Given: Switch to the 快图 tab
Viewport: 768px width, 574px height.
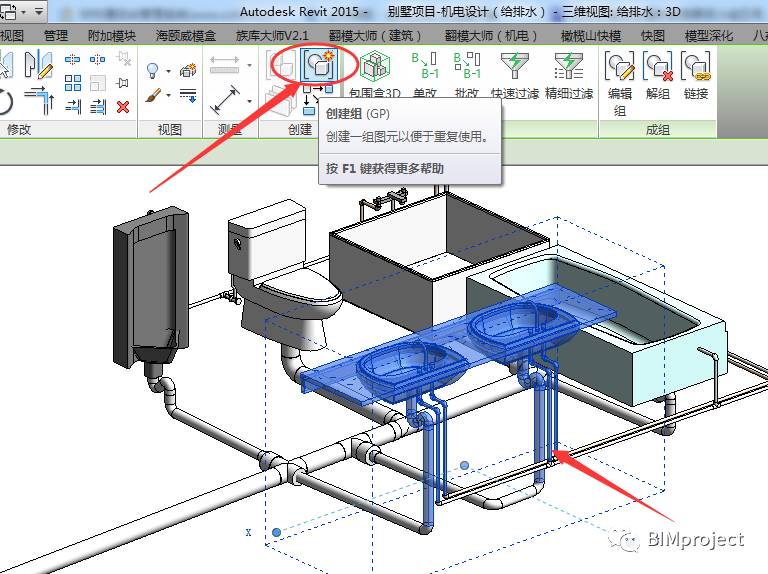Looking at the screenshot, I should pos(653,35).
